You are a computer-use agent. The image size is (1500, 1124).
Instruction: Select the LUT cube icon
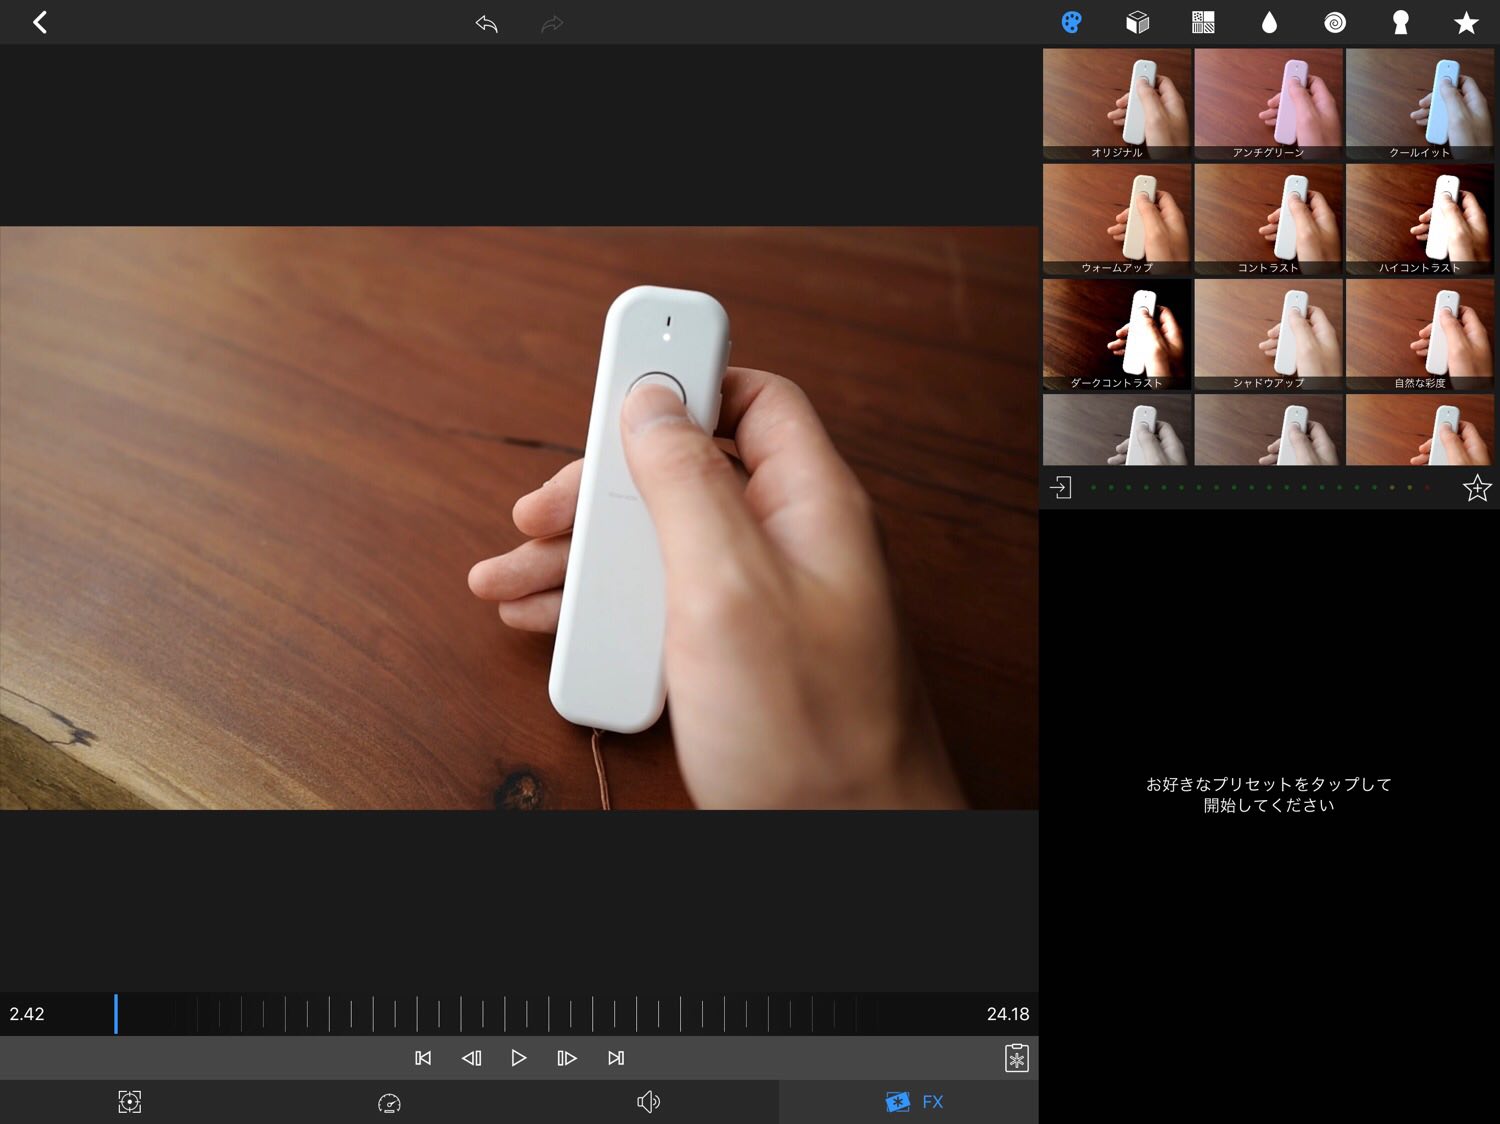tap(1137, 22)
